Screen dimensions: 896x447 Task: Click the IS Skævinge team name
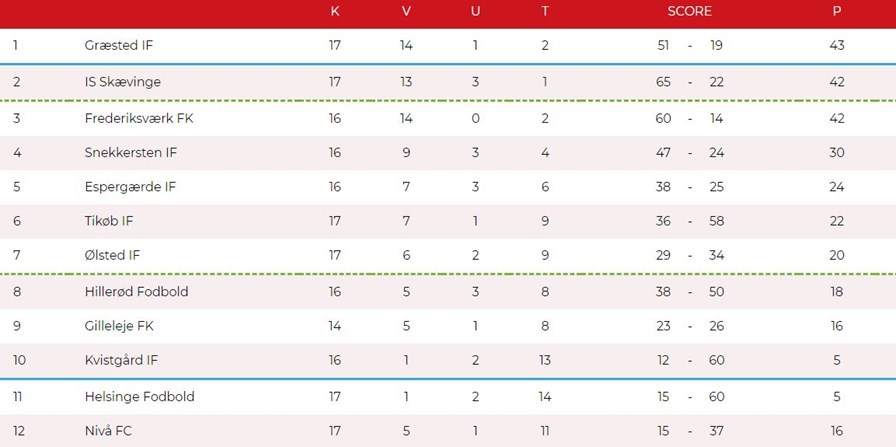(x=123, y=82)
